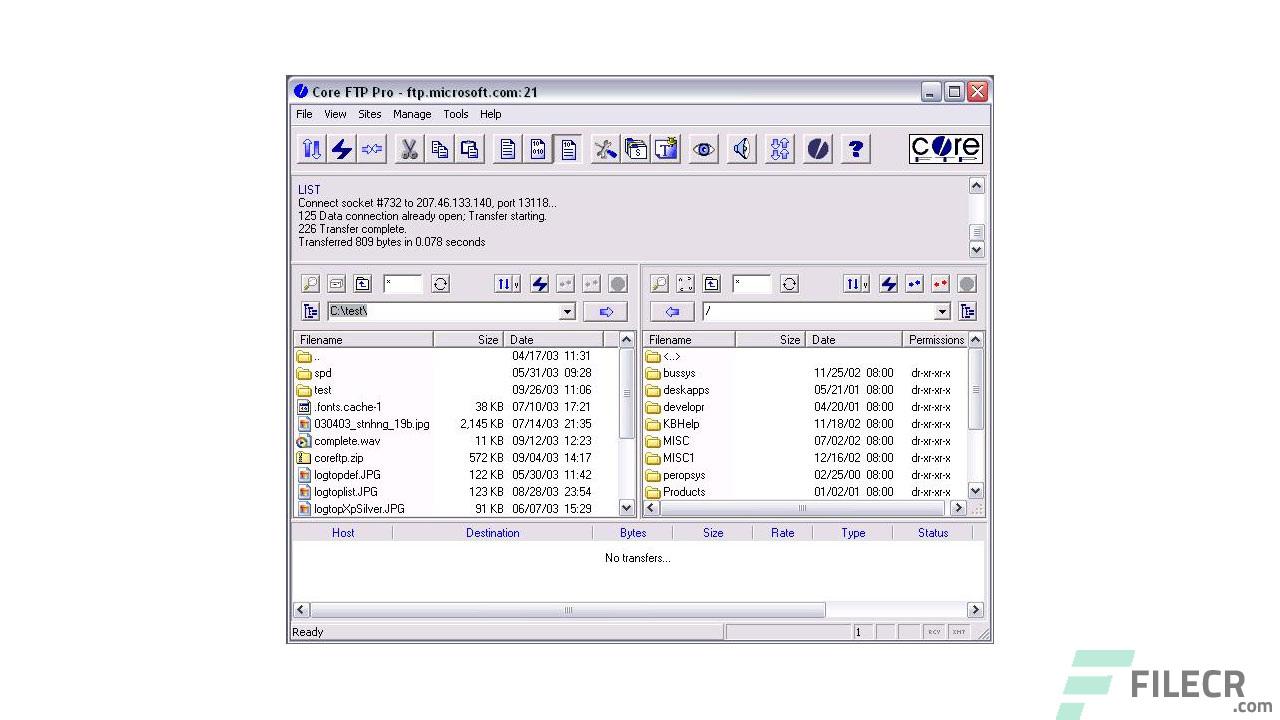The width and height of the screenshot is (1280, 720).
Task: Open the templates folder icon with S
Action: pyautogui.click(x=636, y=149)
